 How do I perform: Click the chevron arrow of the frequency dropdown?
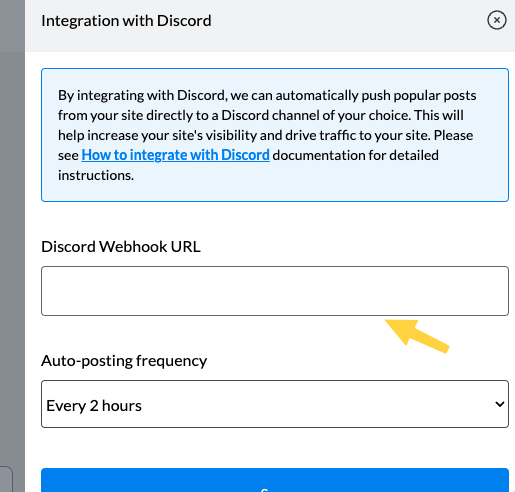(x=499, y=404)
